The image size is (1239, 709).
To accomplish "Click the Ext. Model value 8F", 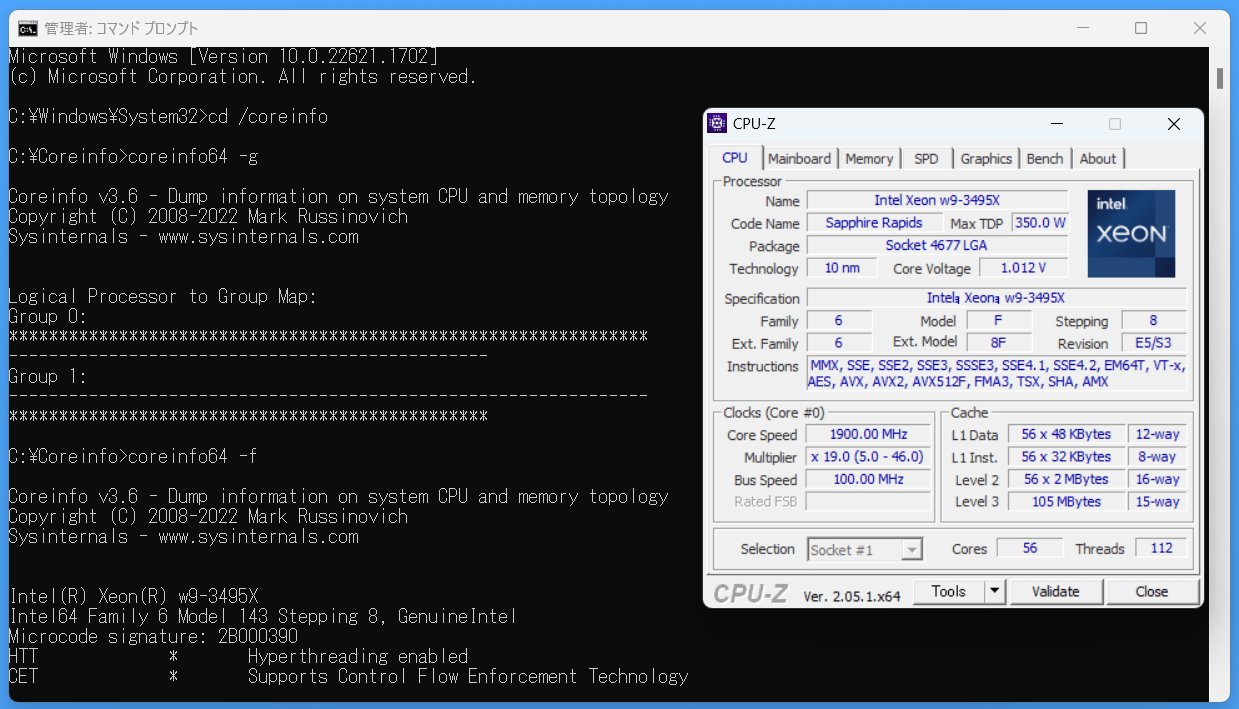I will 998,343.
